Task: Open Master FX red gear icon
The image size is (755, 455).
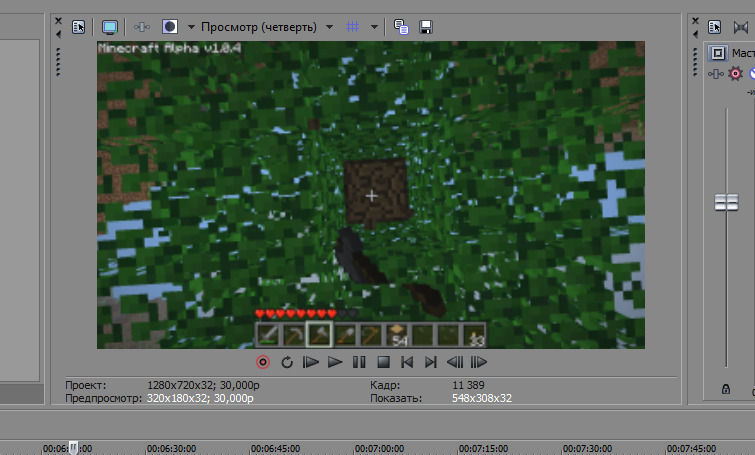Action: click(x=735, y=74)
